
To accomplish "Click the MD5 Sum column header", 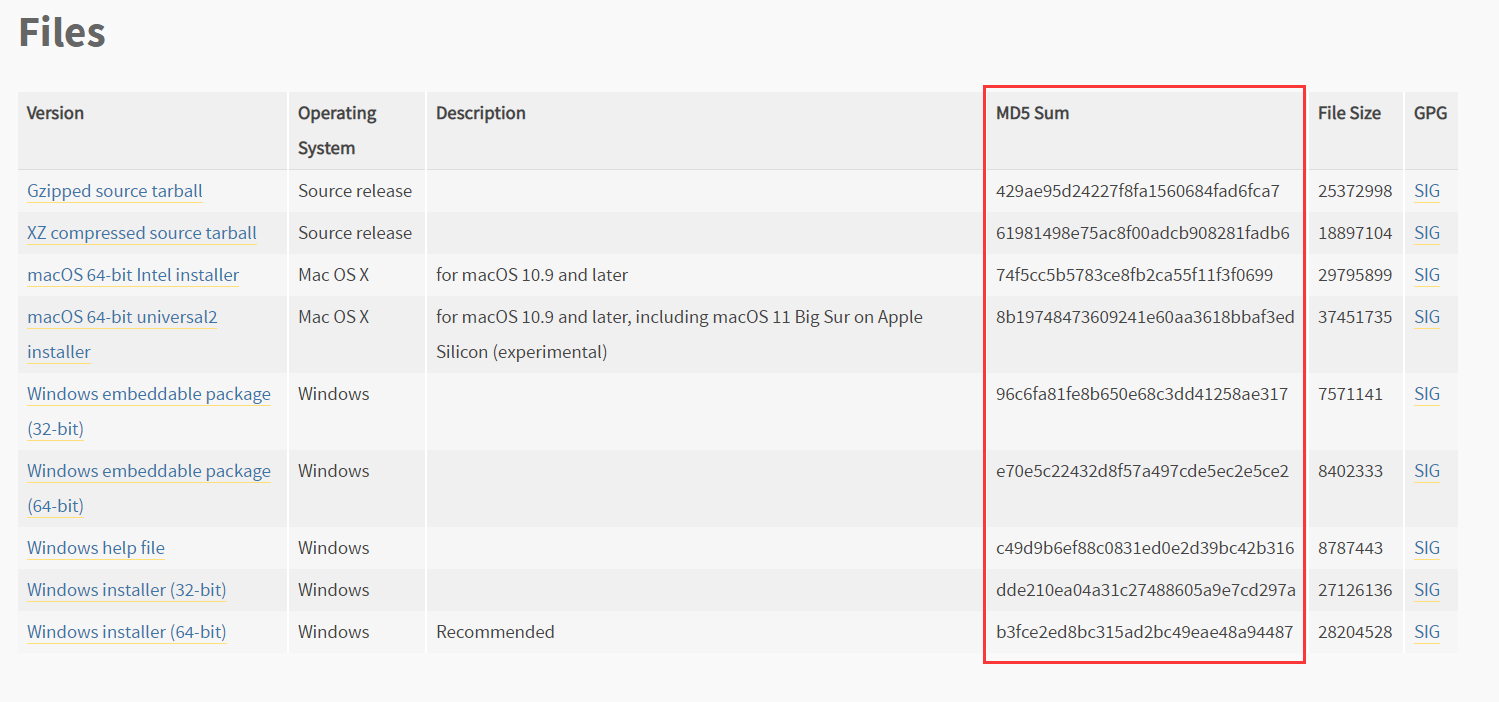I will click(x=1032, y=113).
